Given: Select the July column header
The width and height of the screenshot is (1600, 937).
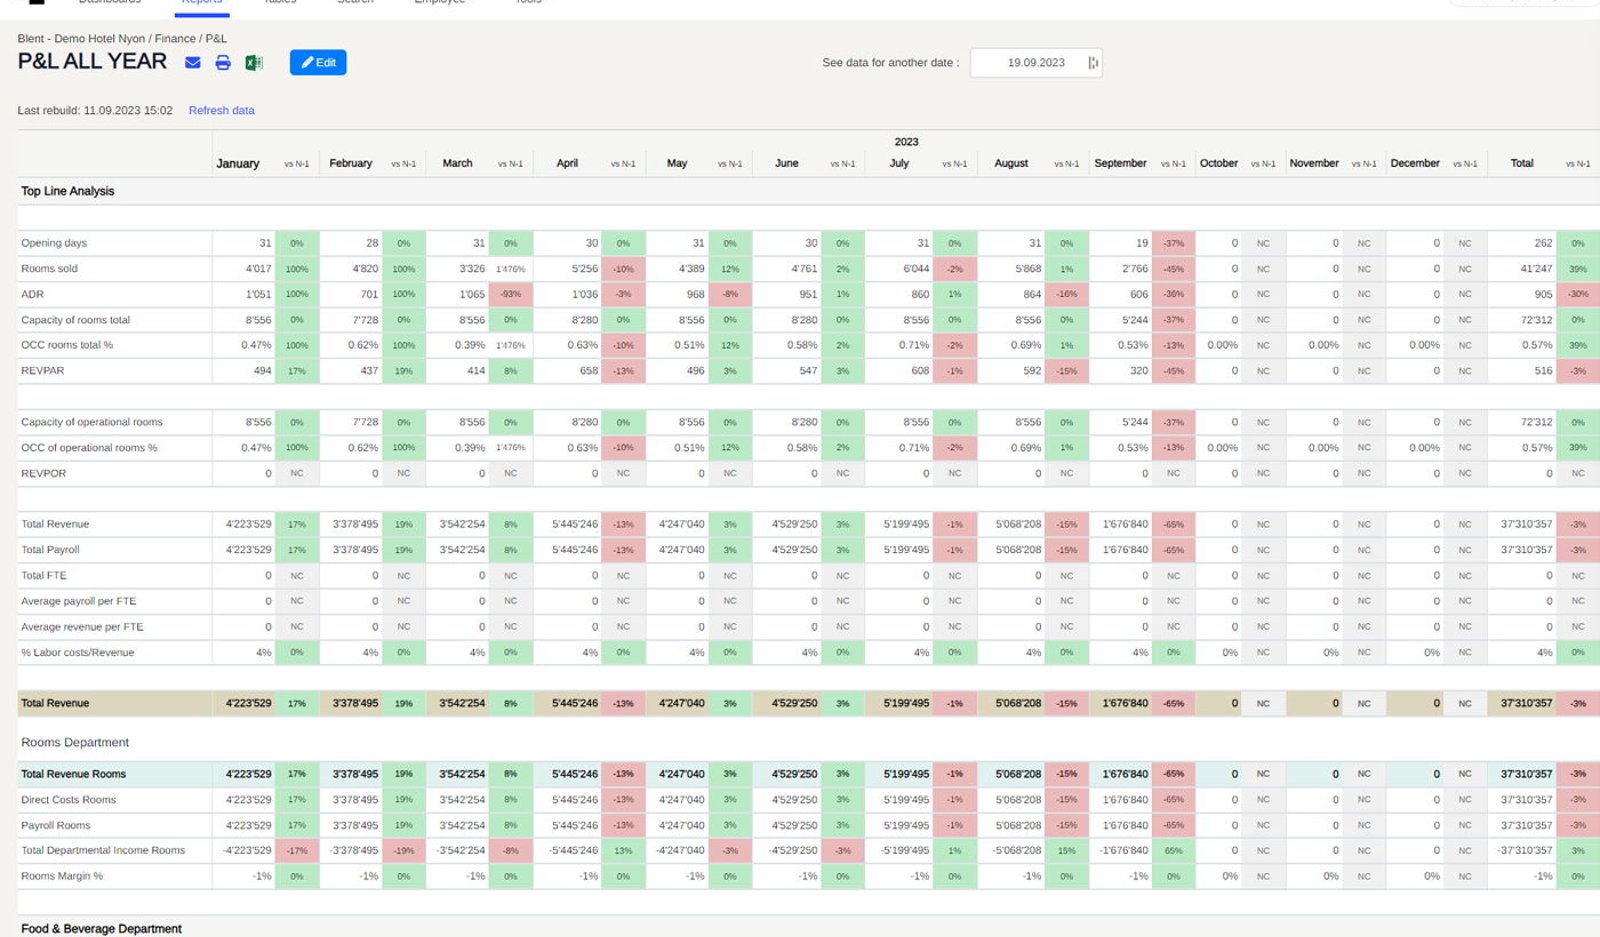Looking at the screenshot, I should [899, 163].
